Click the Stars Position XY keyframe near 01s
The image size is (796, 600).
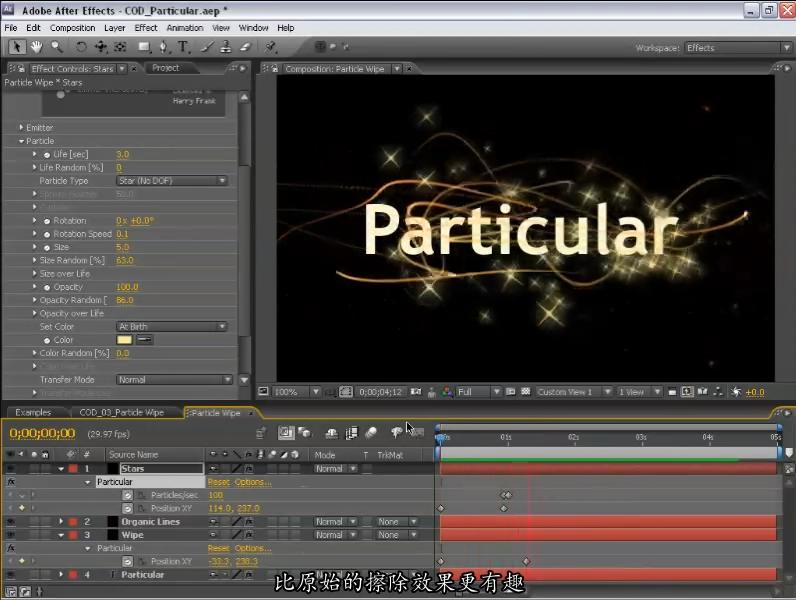click(x=504, y=508)
